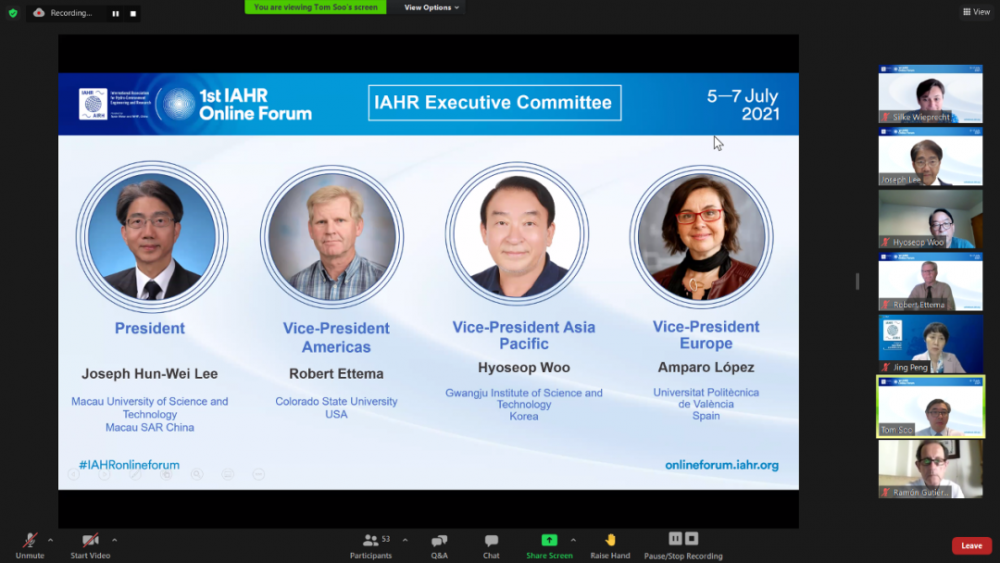Image resolution: width=1000 pixels, height=563 pixels.
Task: Click the IAHR logo on the slide
Action: 93,104
